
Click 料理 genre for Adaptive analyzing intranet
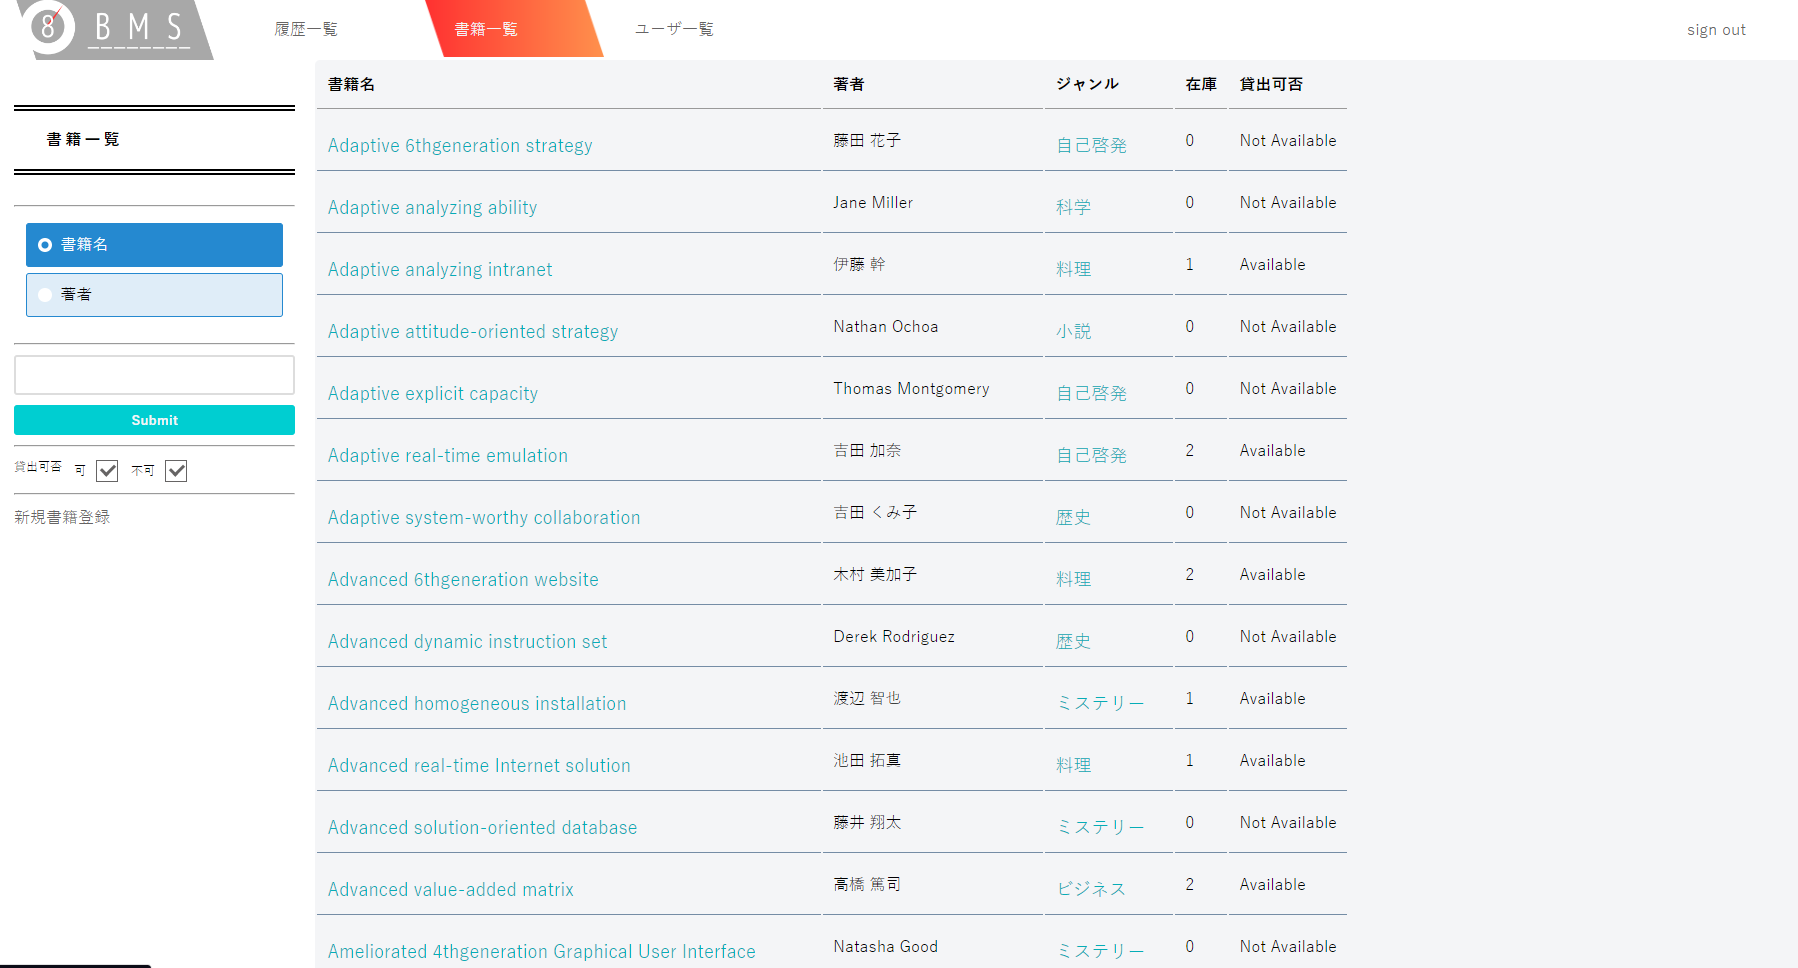pyautogui.click(x=1073, y=270)
